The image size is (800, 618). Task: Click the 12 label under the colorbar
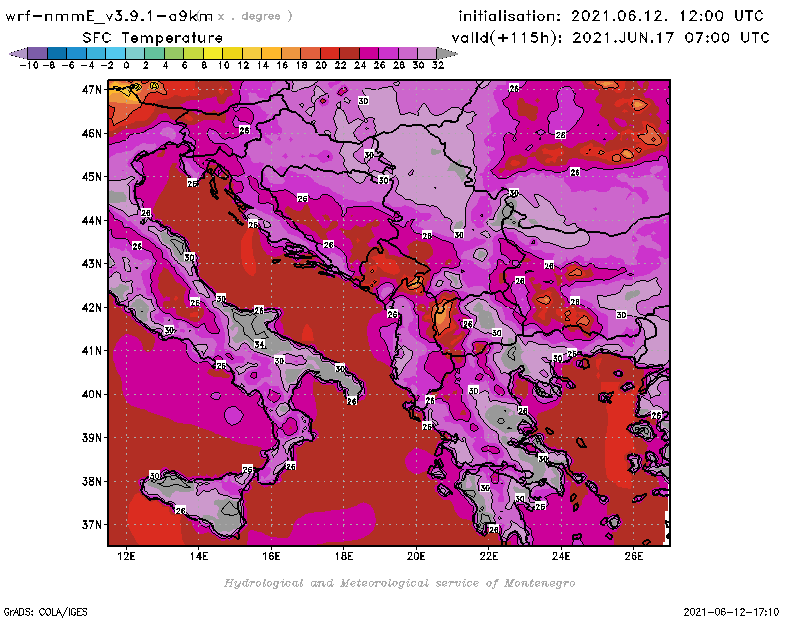243,65
